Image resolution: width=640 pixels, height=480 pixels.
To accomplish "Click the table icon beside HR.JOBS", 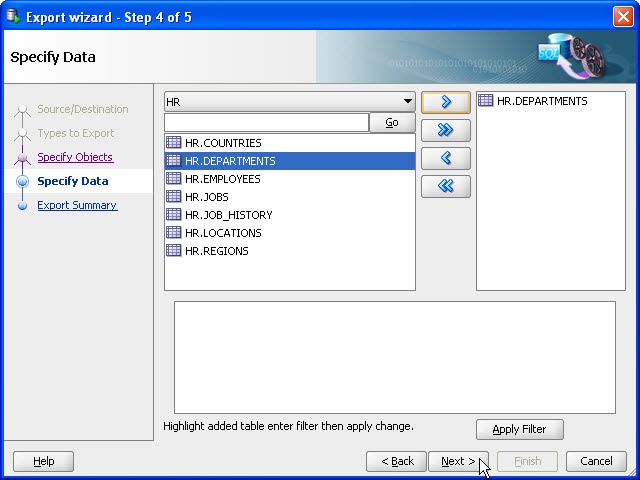I will (x=173, y=196).
